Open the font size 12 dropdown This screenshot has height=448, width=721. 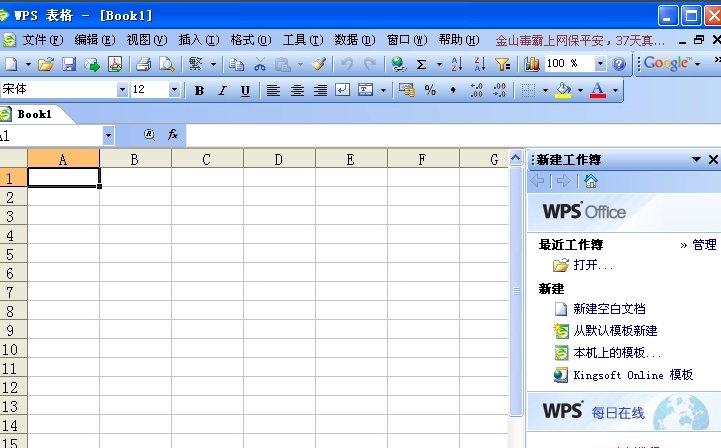[174, 90]
